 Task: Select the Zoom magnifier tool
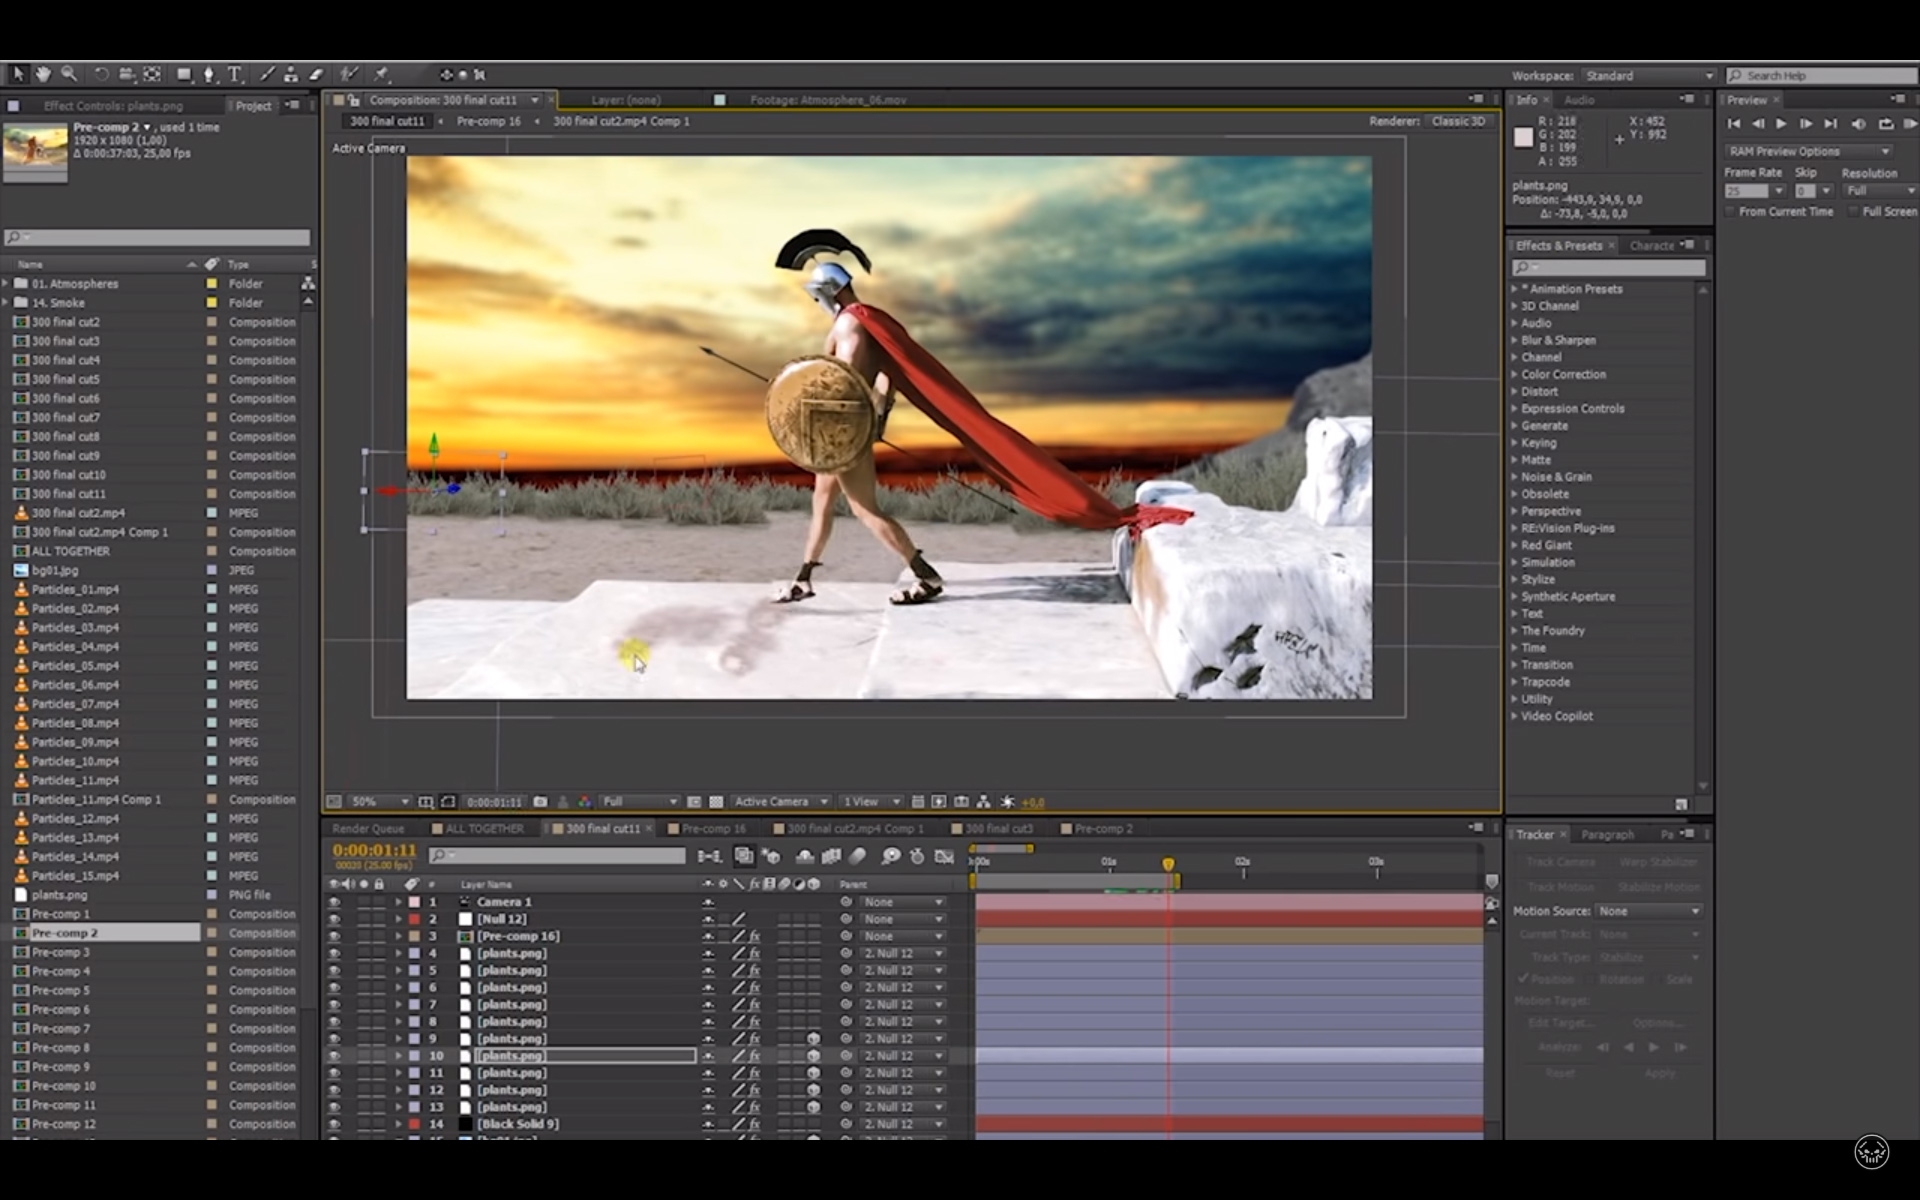point(69,74)
